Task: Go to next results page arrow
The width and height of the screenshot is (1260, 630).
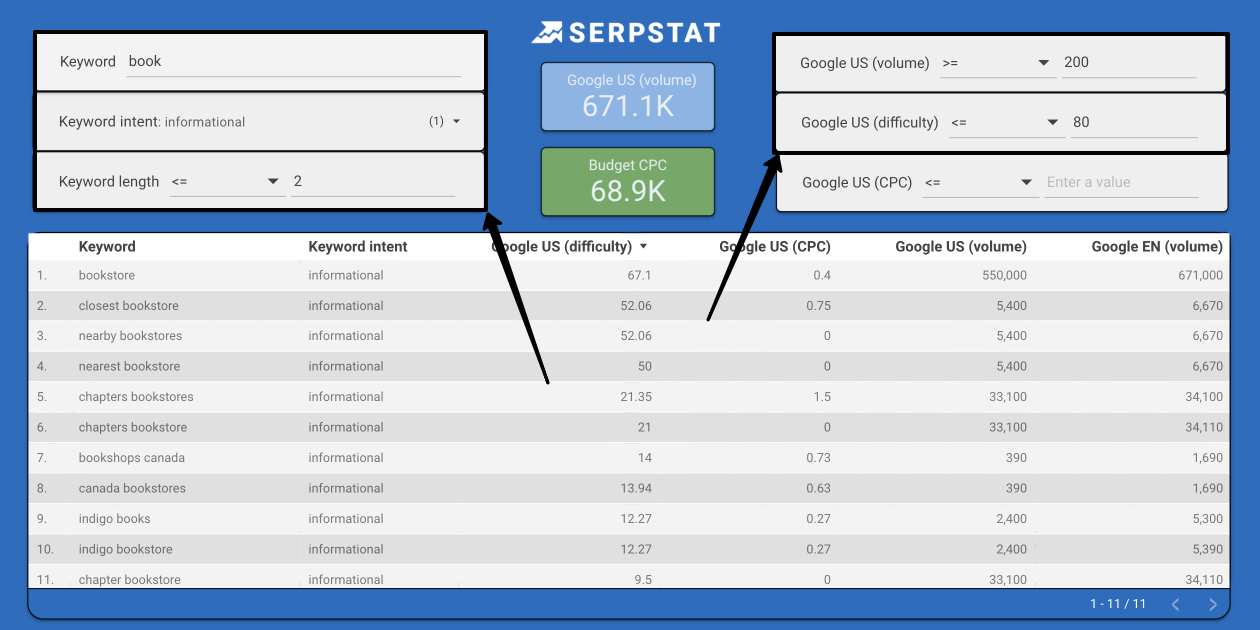Action: pyautogui.click(x=1213, y=604)
